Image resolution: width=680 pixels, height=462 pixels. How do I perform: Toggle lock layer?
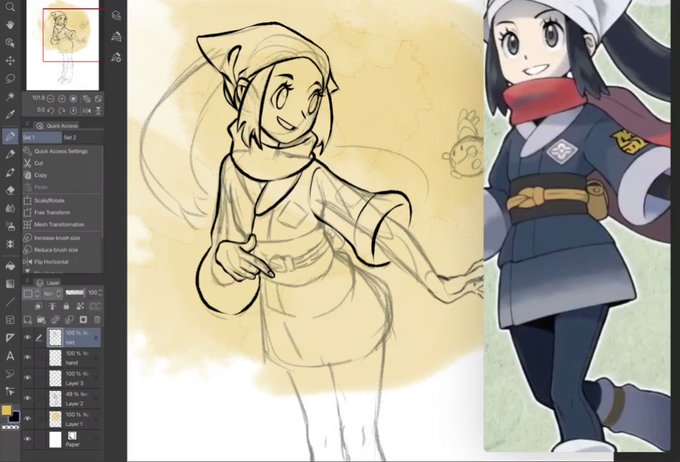pyautogui.click(x=66, y=306)
